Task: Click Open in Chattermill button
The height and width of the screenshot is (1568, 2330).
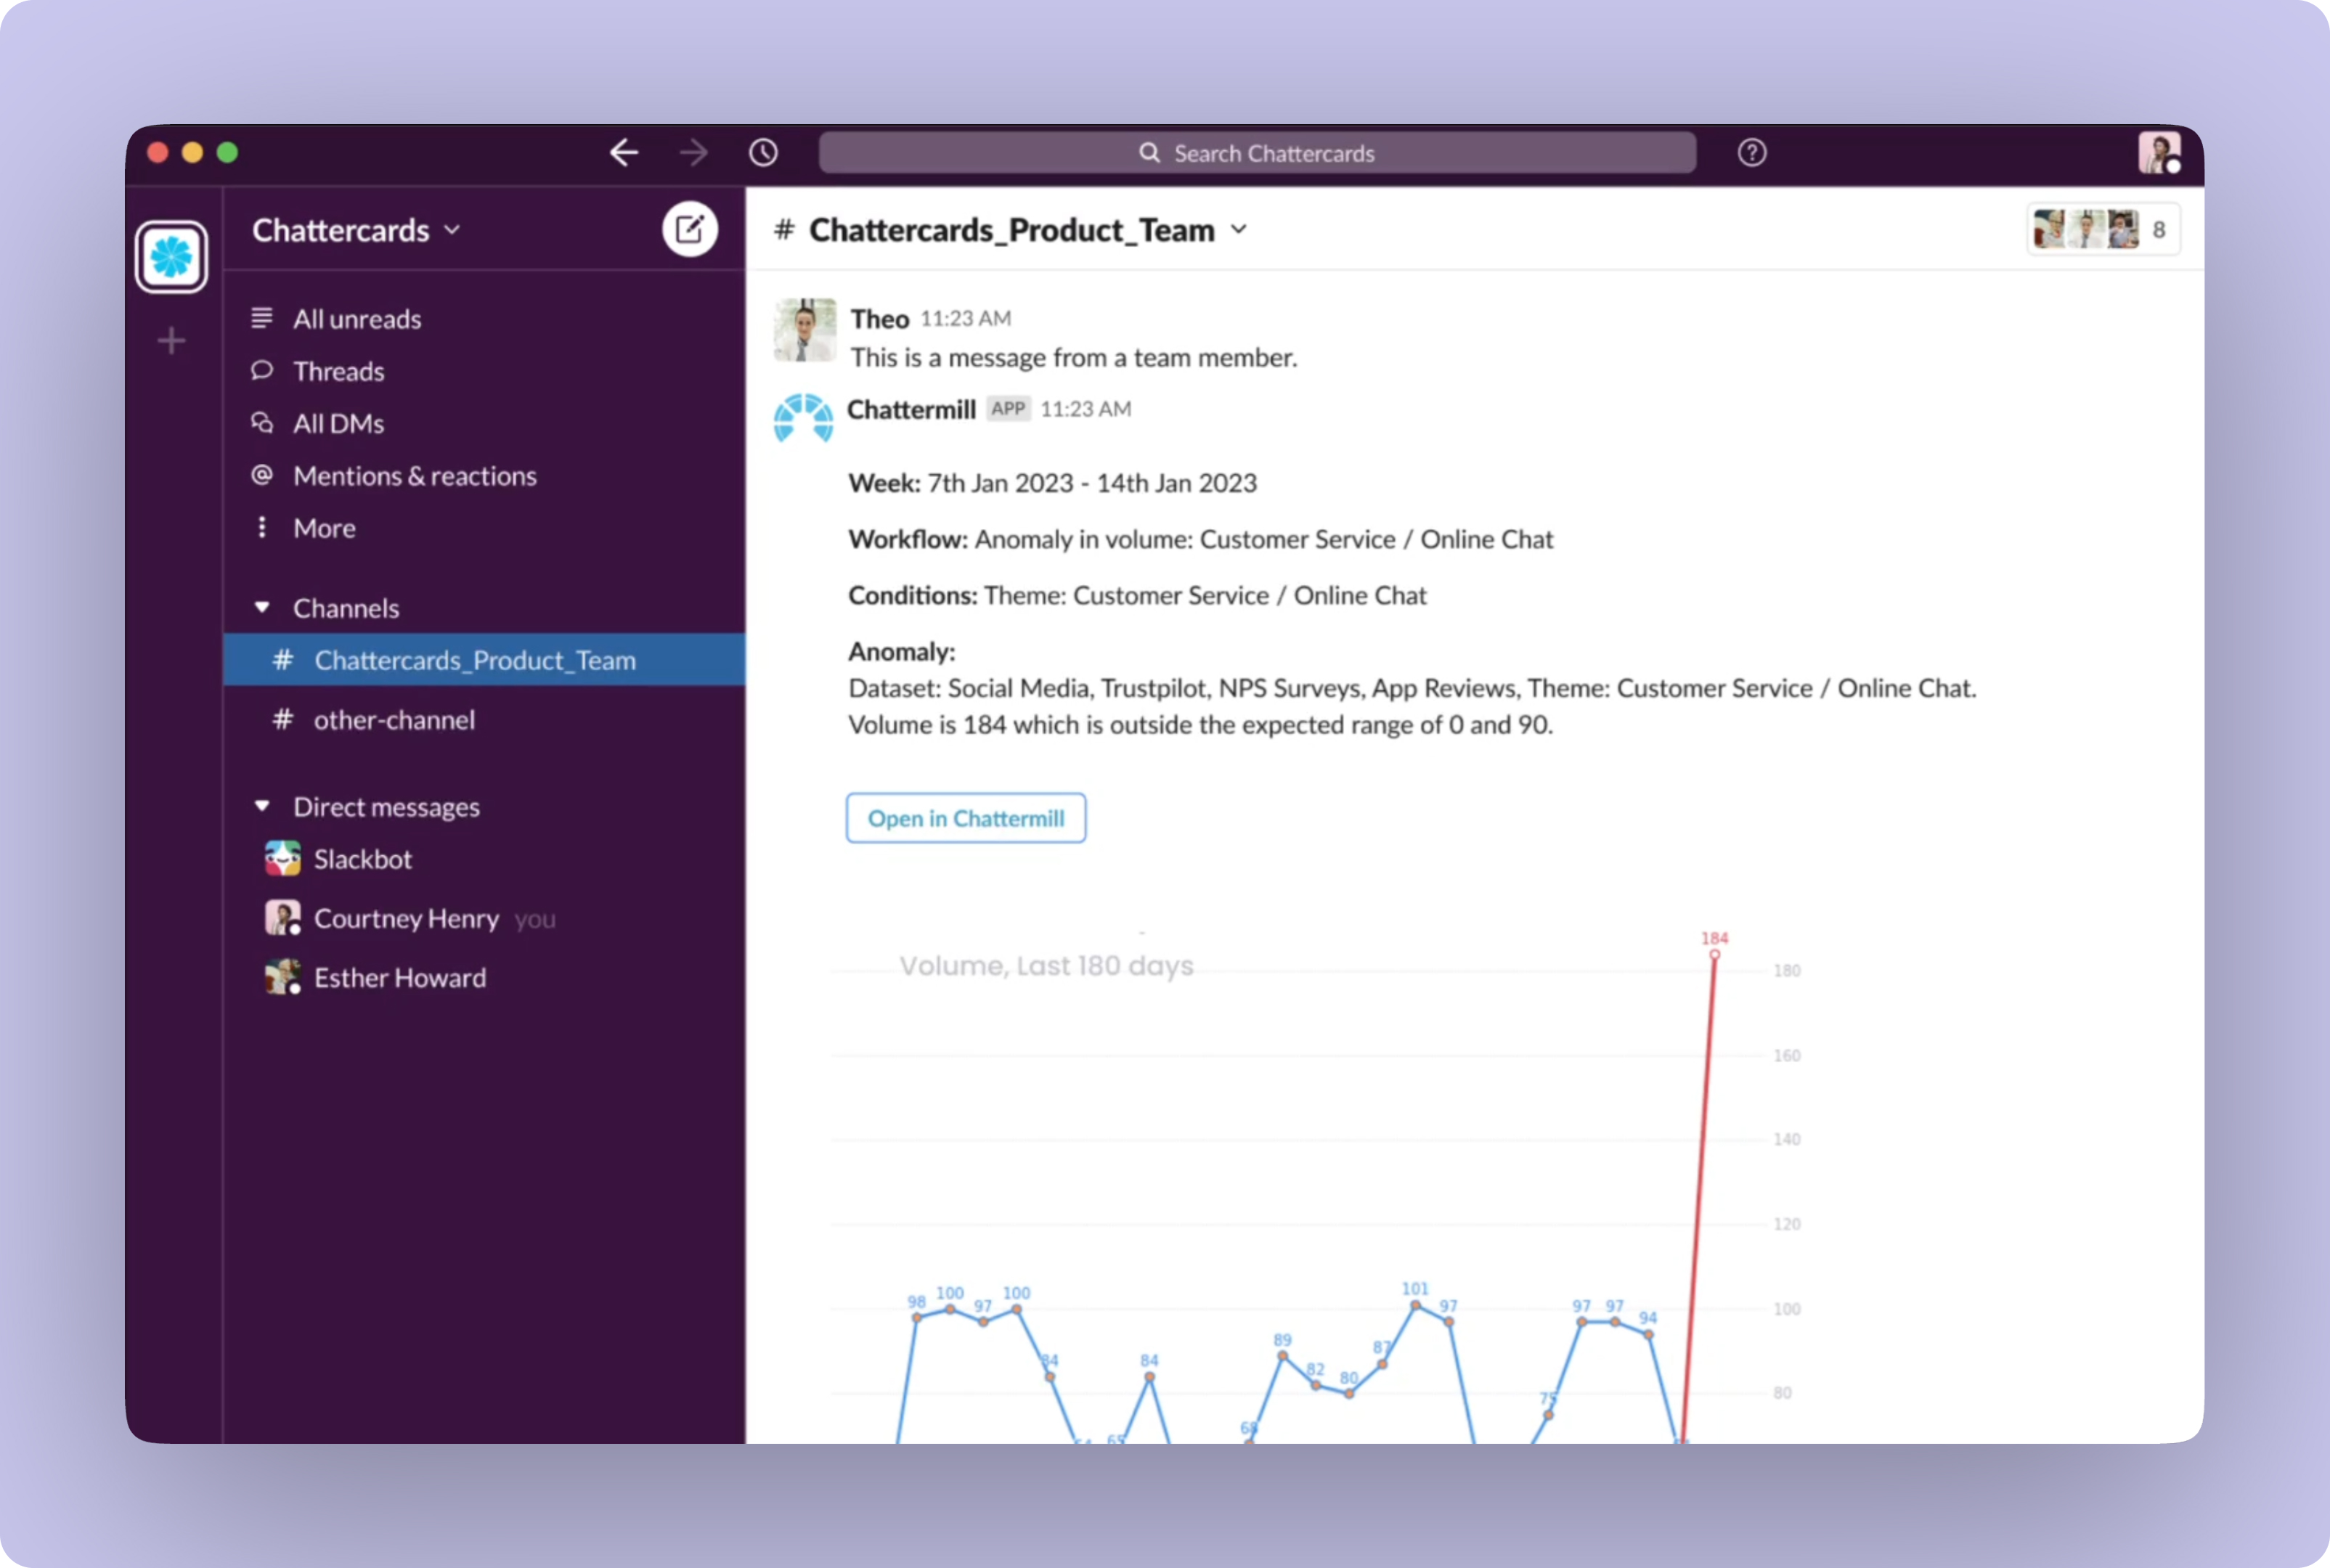Action: [965, 818]
